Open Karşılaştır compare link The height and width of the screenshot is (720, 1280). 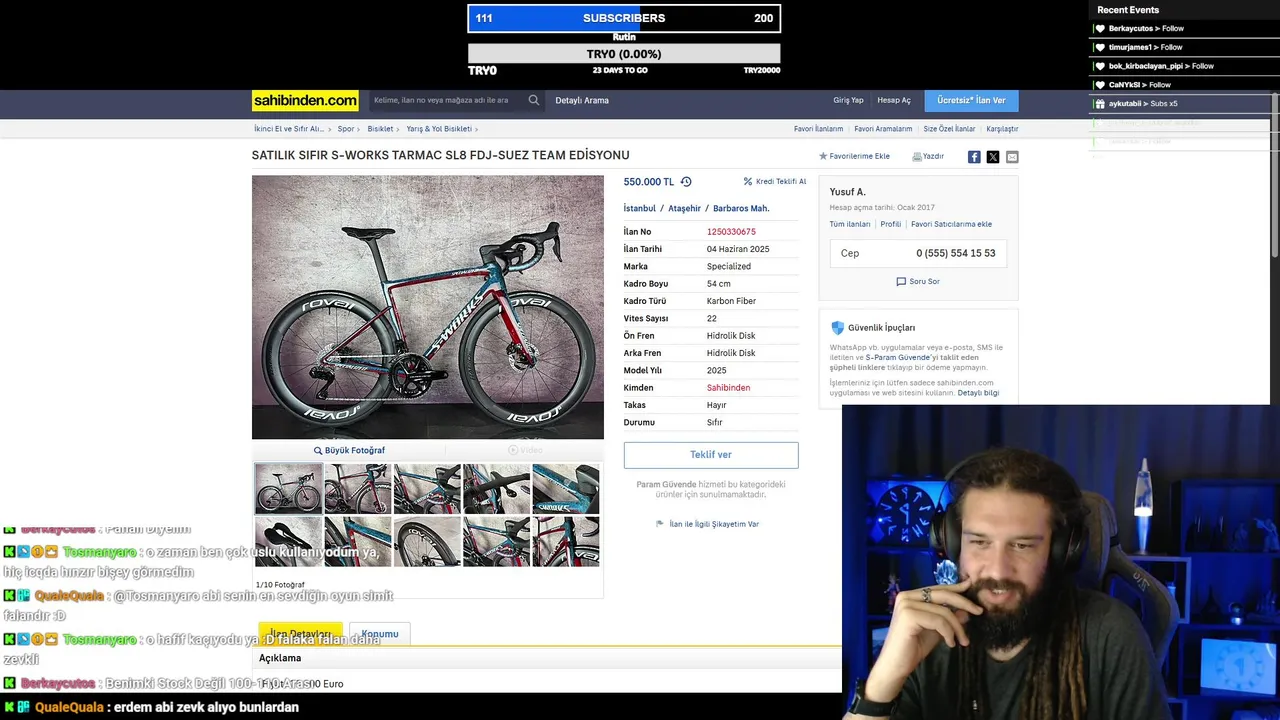1002,129
